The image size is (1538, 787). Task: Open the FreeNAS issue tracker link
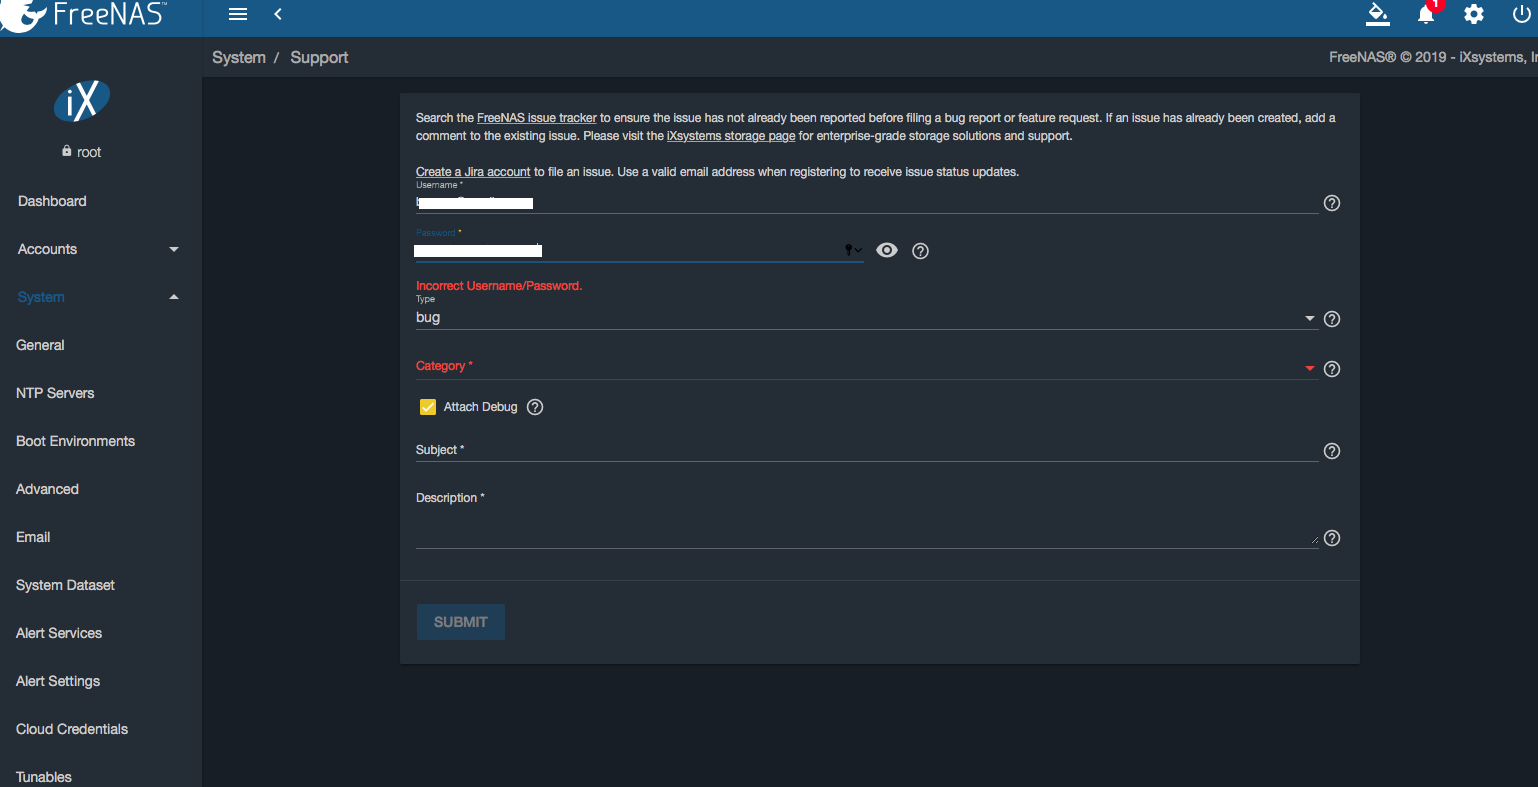537,118
